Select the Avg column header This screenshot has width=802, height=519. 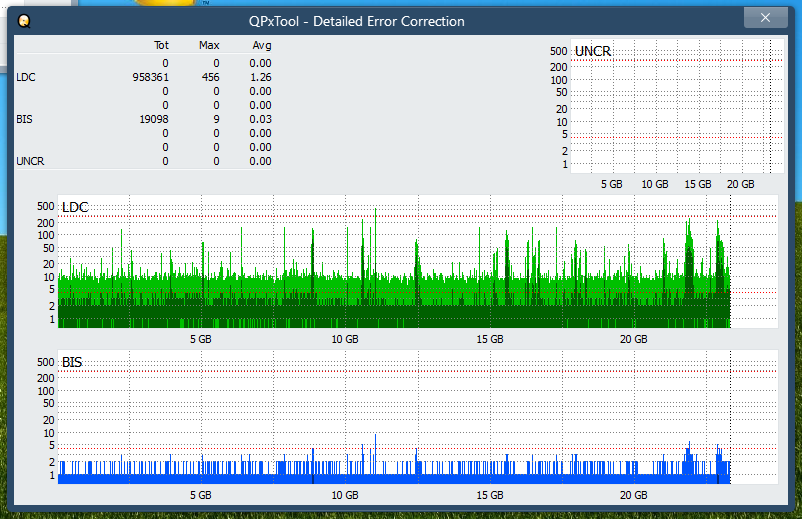coord(261,46)
